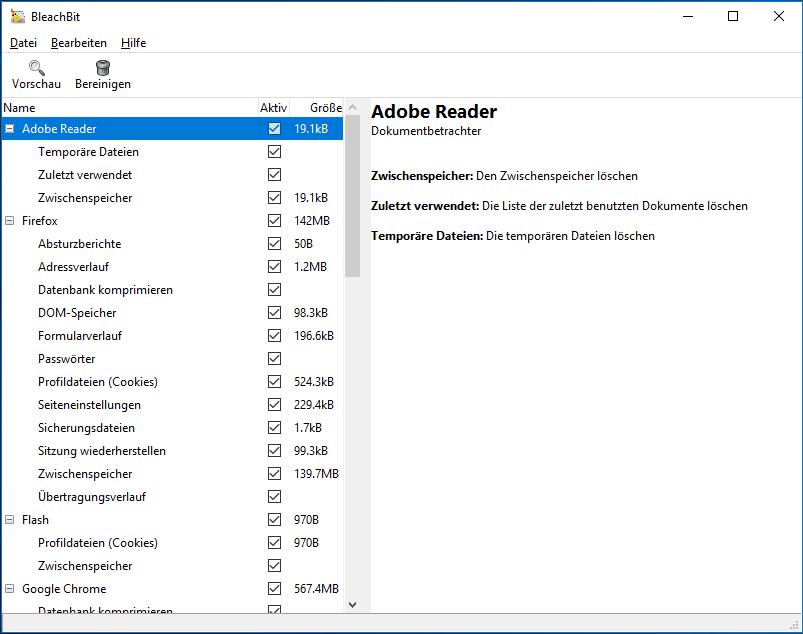
Task: Uncheck the Adressverlauf checkbox
Action: (274, 267)
